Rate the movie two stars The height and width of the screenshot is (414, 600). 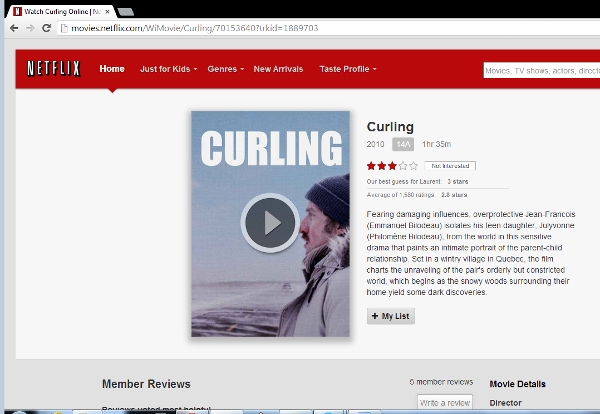[382, 166]
